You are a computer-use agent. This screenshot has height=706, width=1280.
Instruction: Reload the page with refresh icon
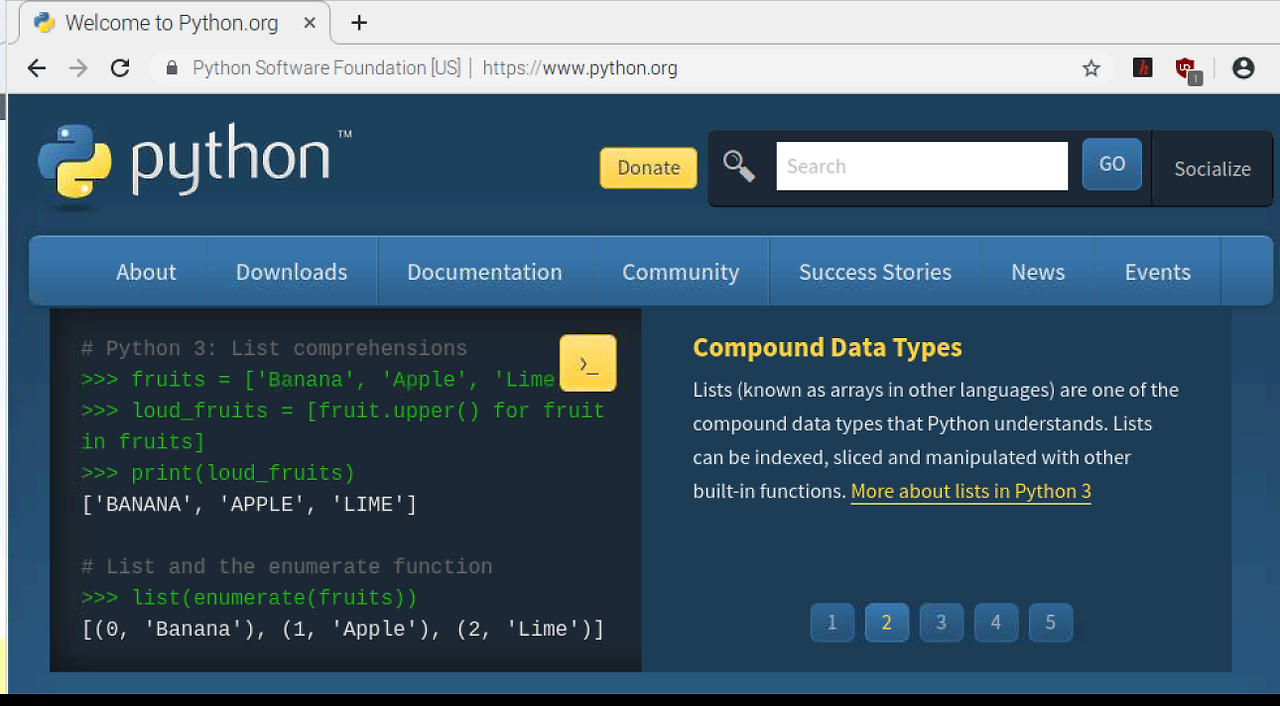point(120,68)
